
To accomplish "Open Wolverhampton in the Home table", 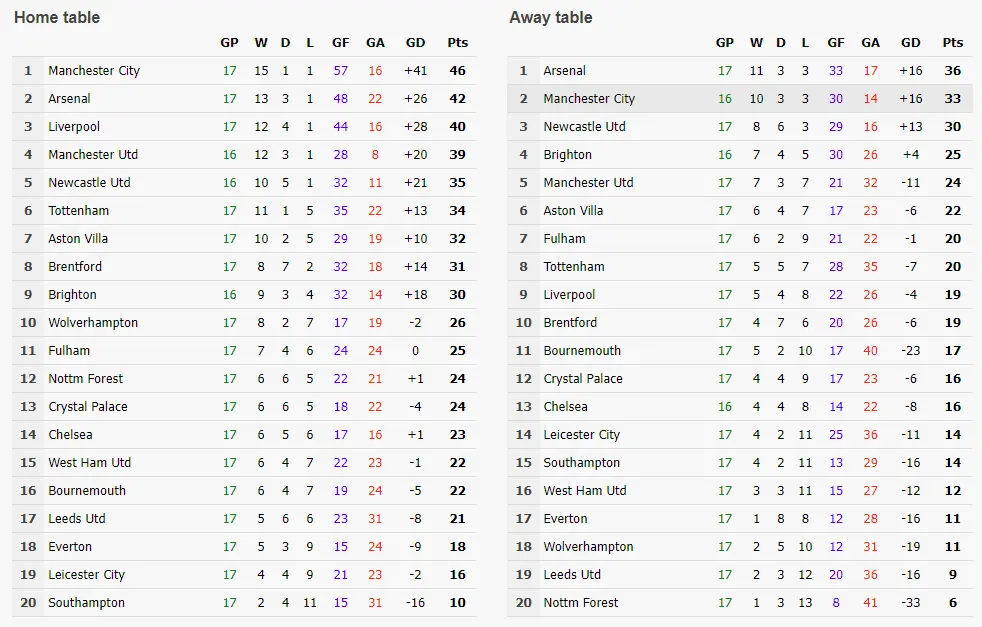I will click(93, 323).
